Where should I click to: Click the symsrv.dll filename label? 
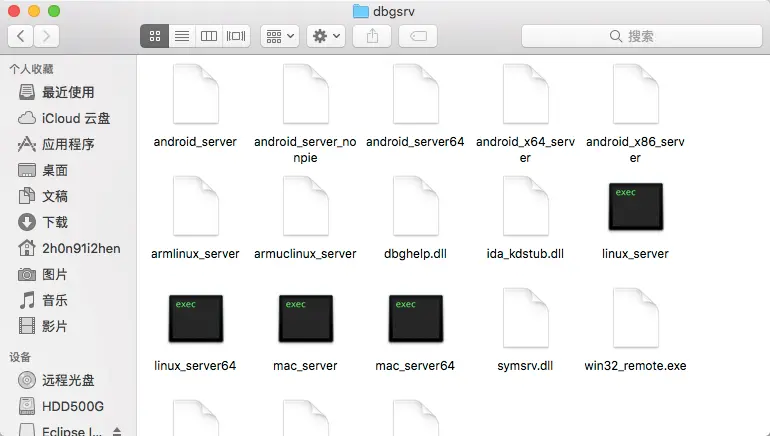[525, 366]
